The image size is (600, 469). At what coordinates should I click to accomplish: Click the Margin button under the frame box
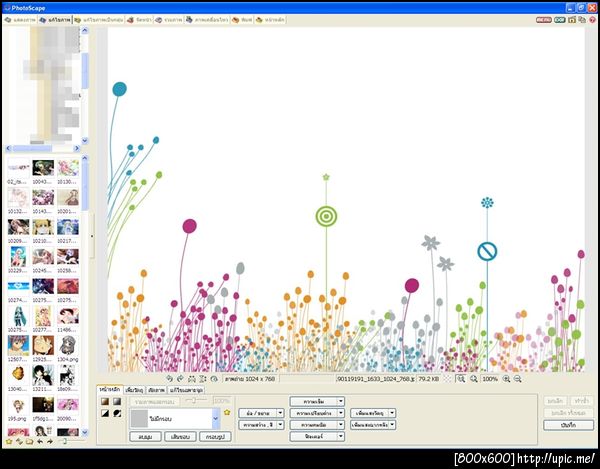(x=180, y=436)
